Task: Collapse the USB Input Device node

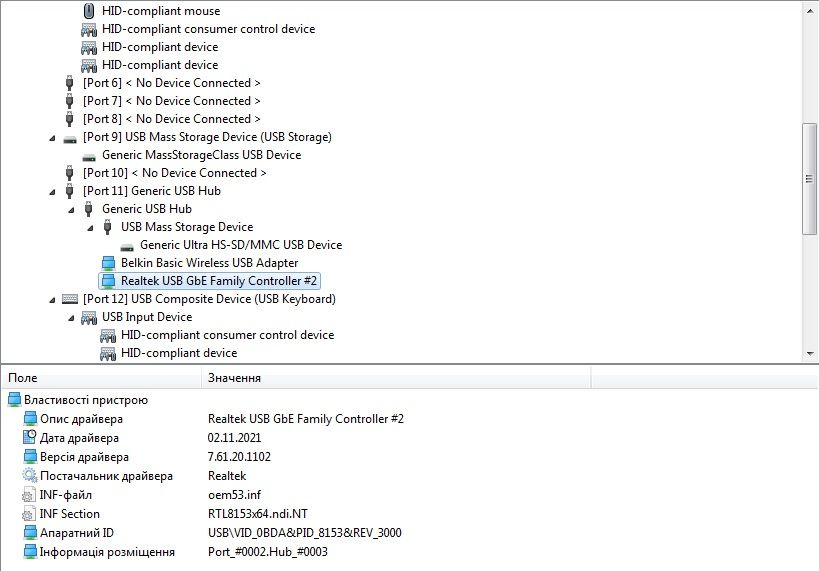Action: (72, 318)
